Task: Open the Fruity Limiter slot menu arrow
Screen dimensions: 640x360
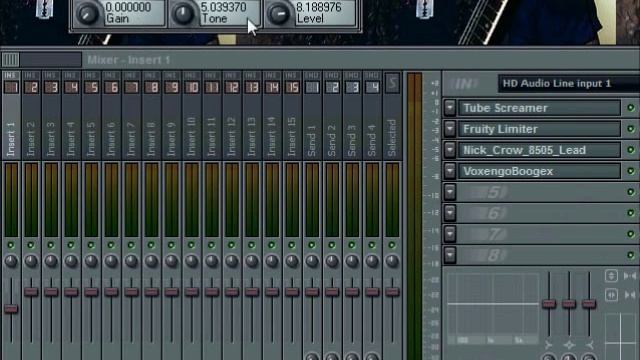Action: pyautogui.click(x=450, y=129)
